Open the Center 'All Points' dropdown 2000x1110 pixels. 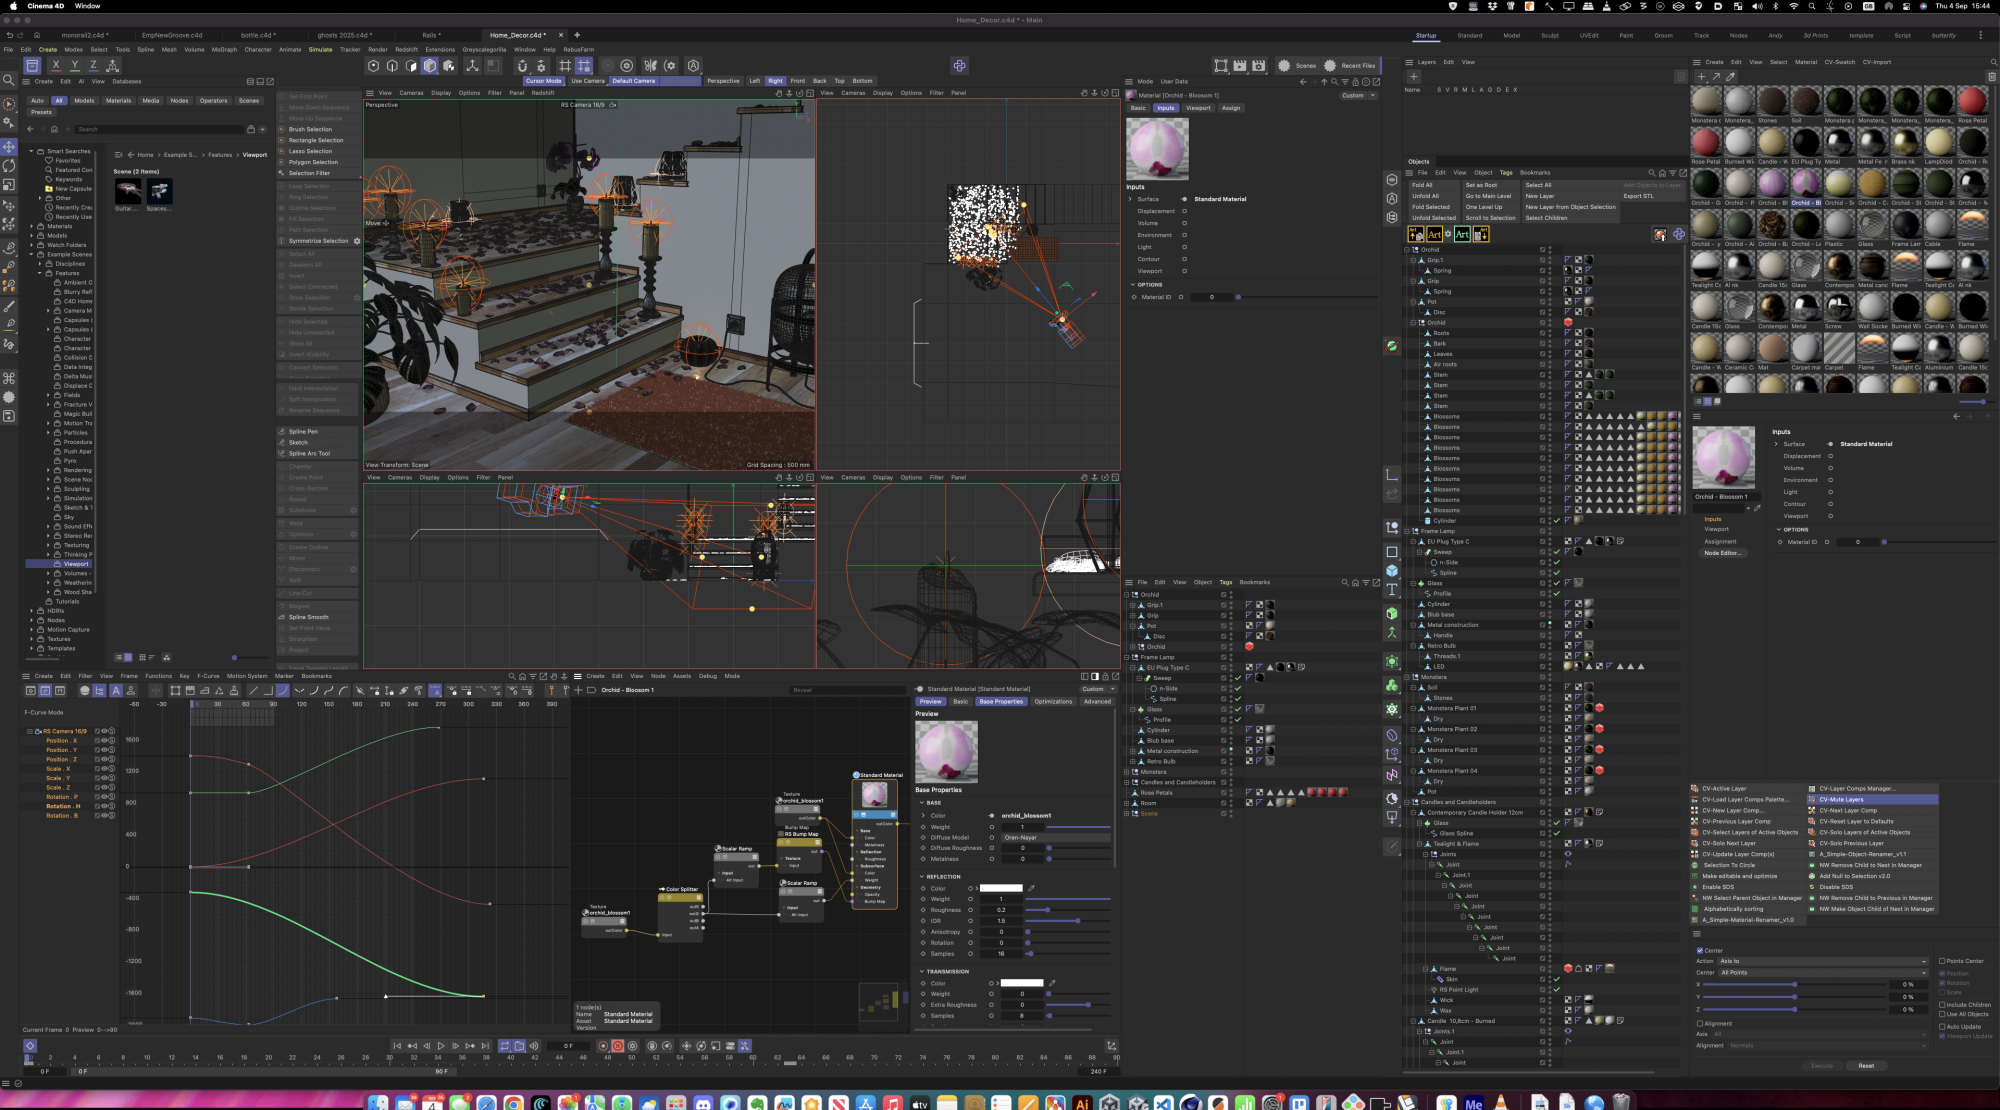click(x=1822, y=973)
